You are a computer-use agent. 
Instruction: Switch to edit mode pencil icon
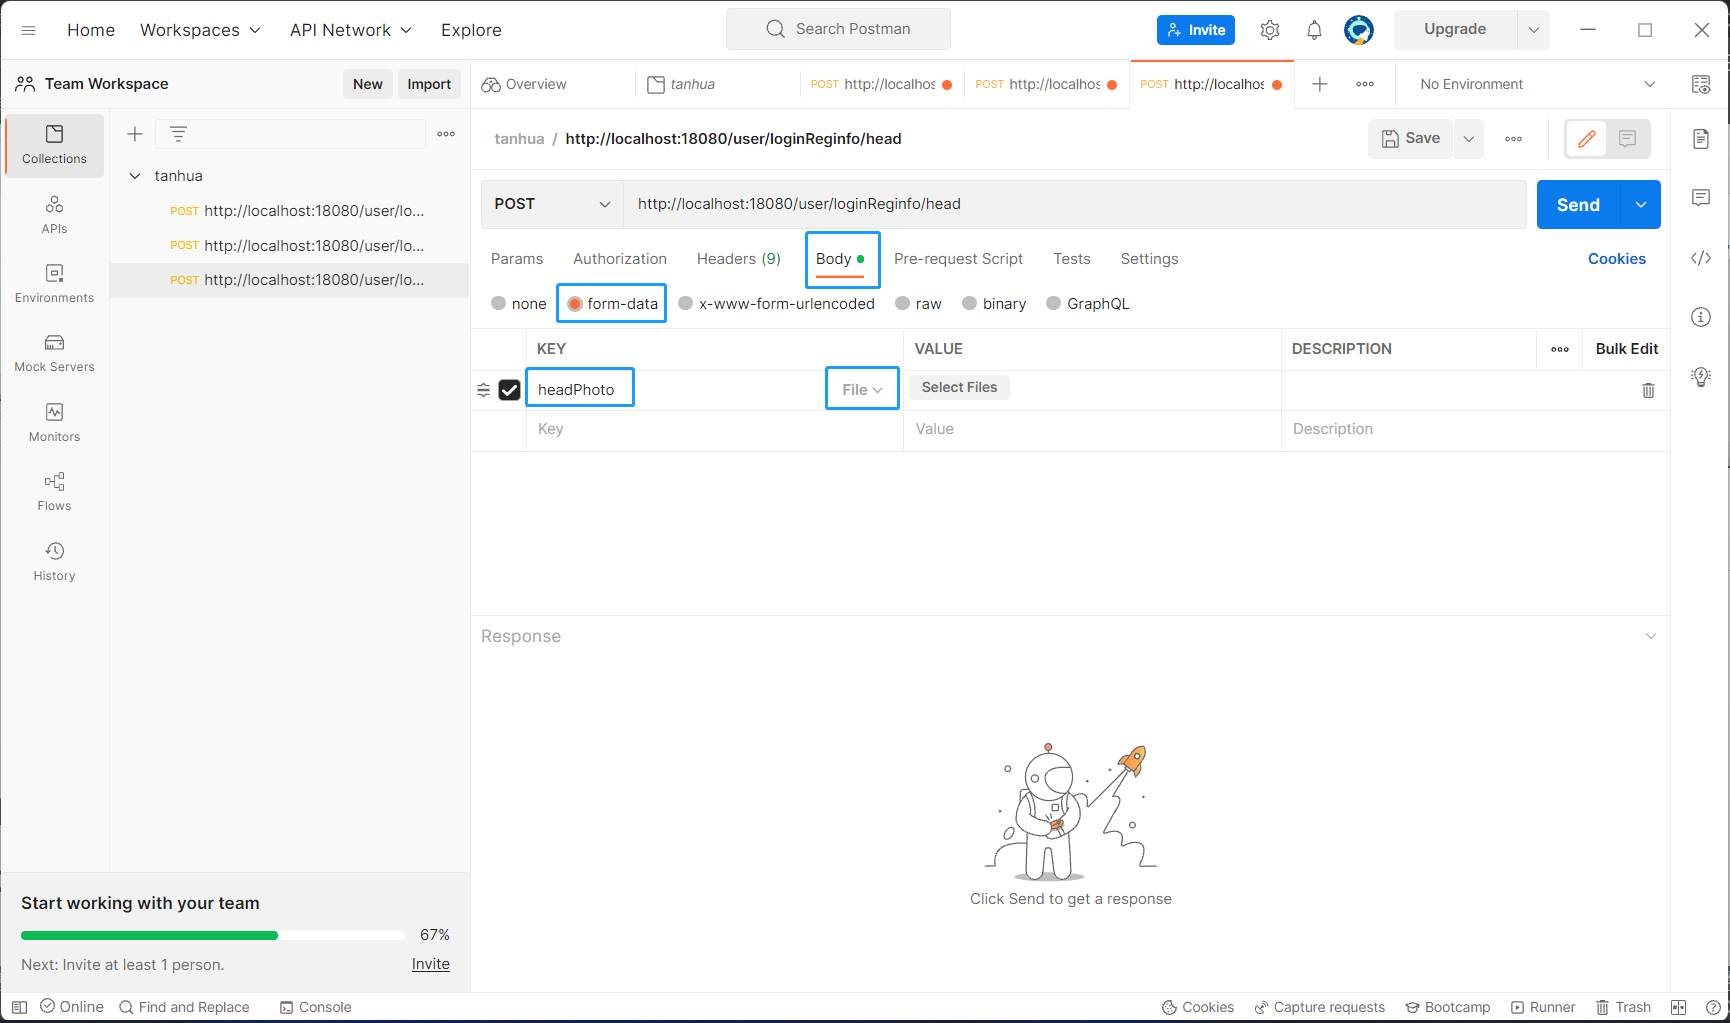coord(1587,139)
